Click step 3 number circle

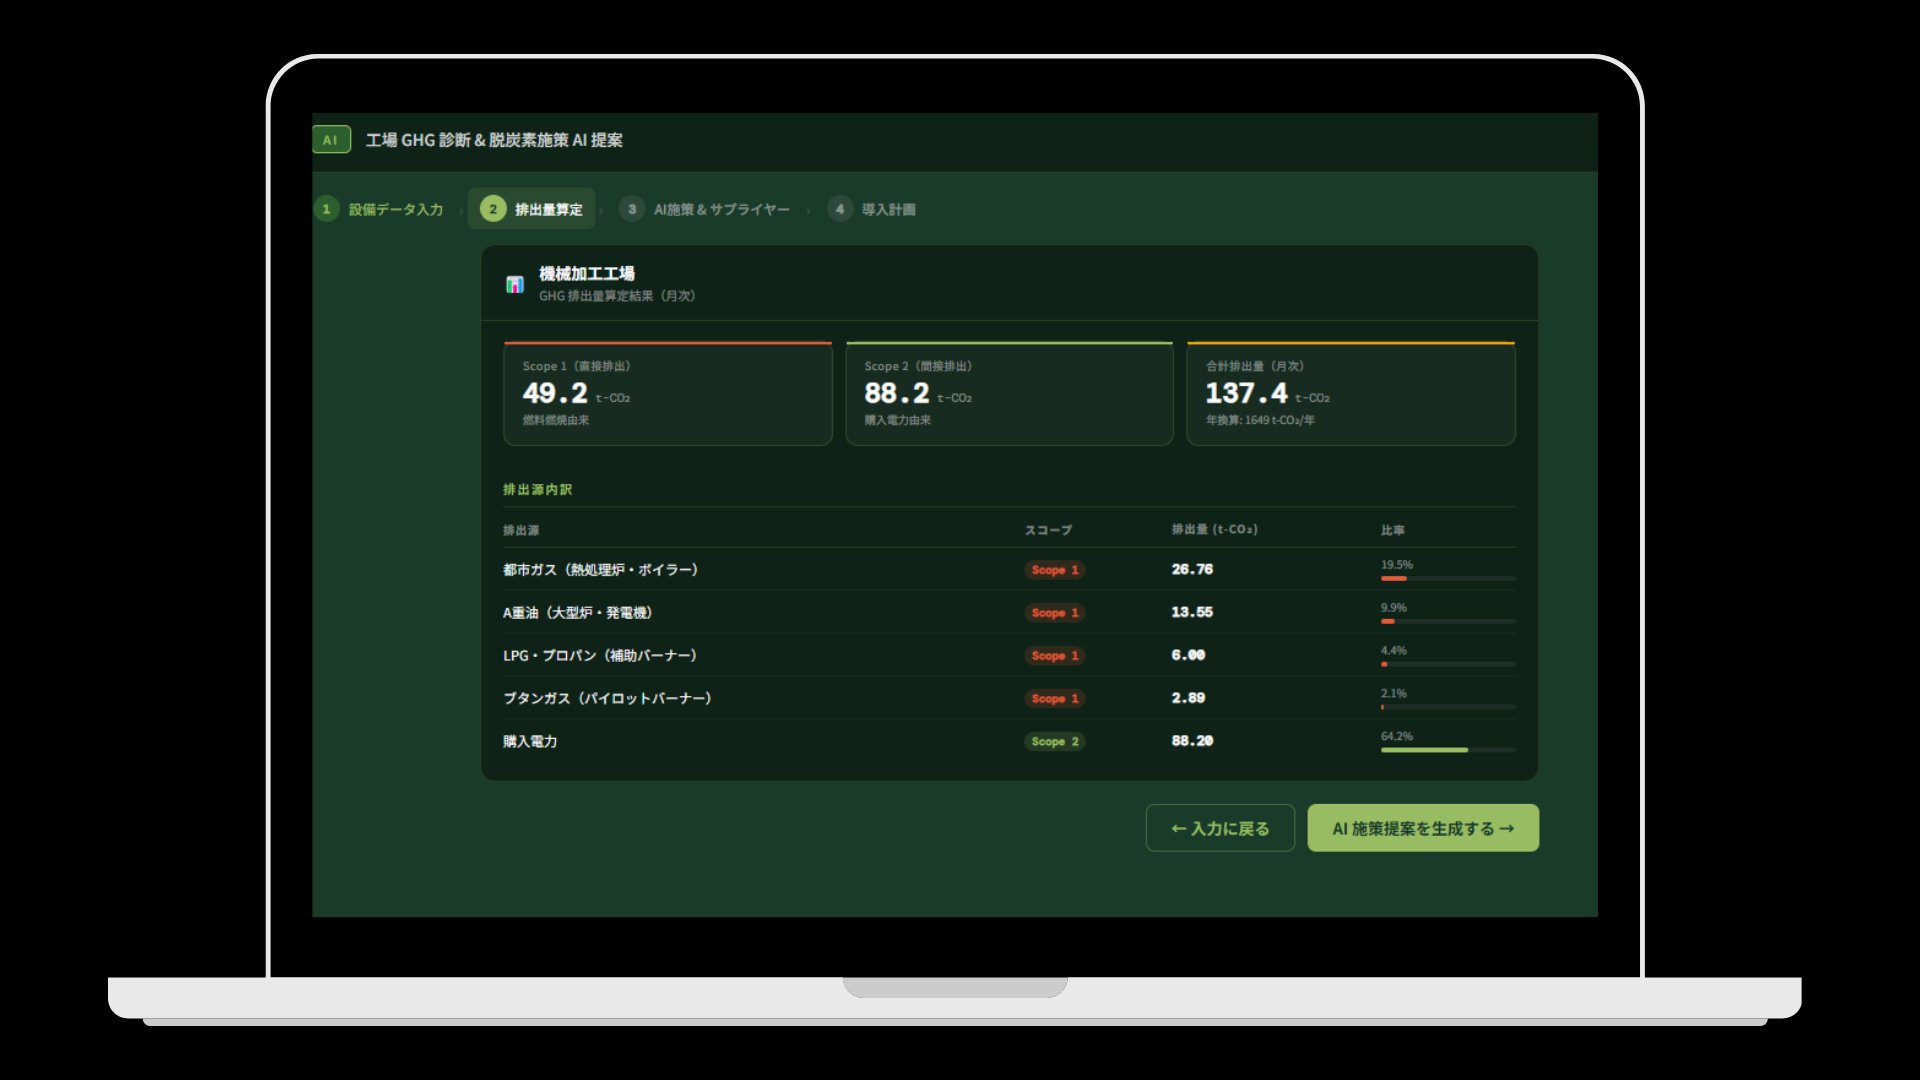632,209
